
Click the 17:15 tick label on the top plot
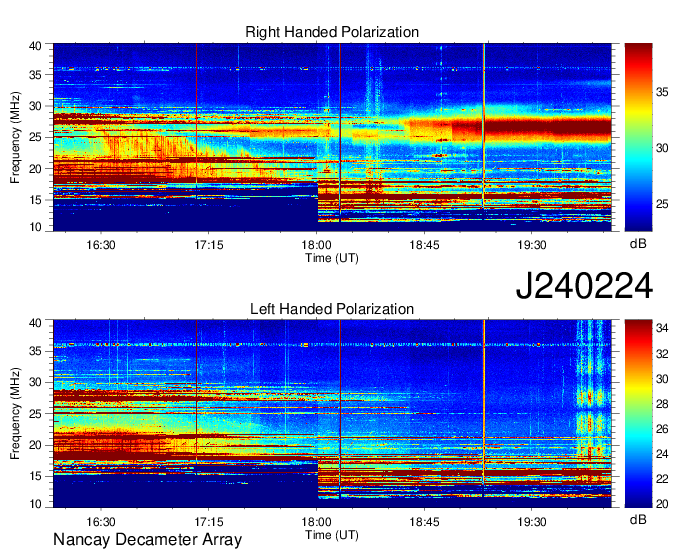[x=209, y=245]
